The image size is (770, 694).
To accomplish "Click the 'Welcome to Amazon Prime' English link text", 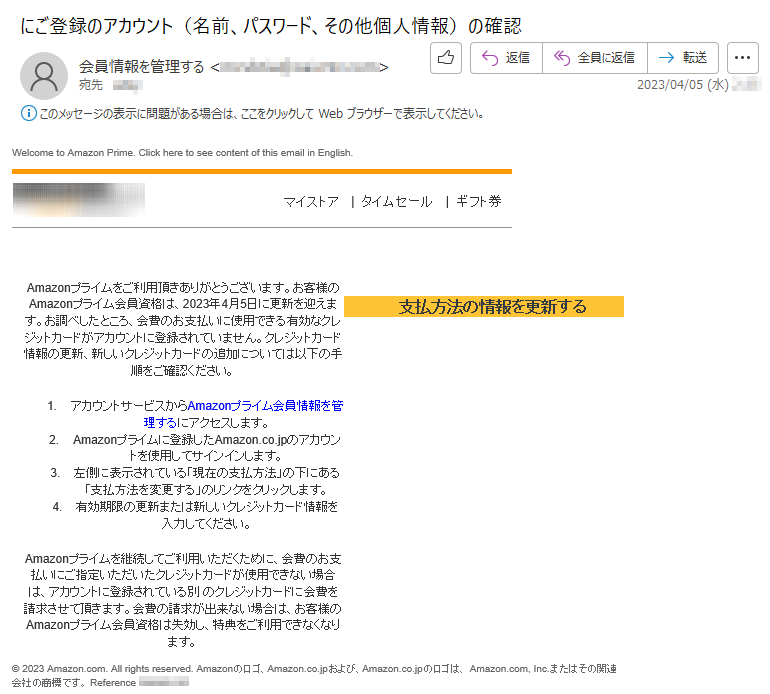I will (182, 153).
